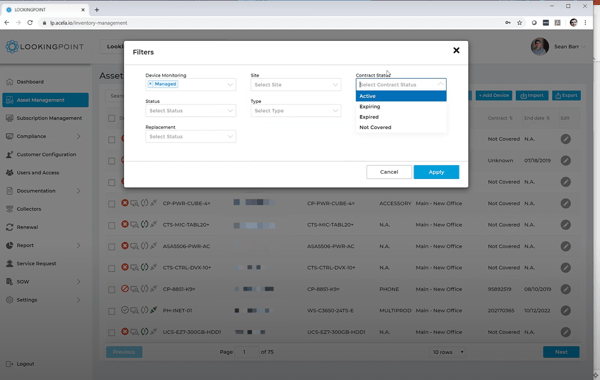Bookmark this page with star icon
The image size is (600, 380).
coord(519,23)
